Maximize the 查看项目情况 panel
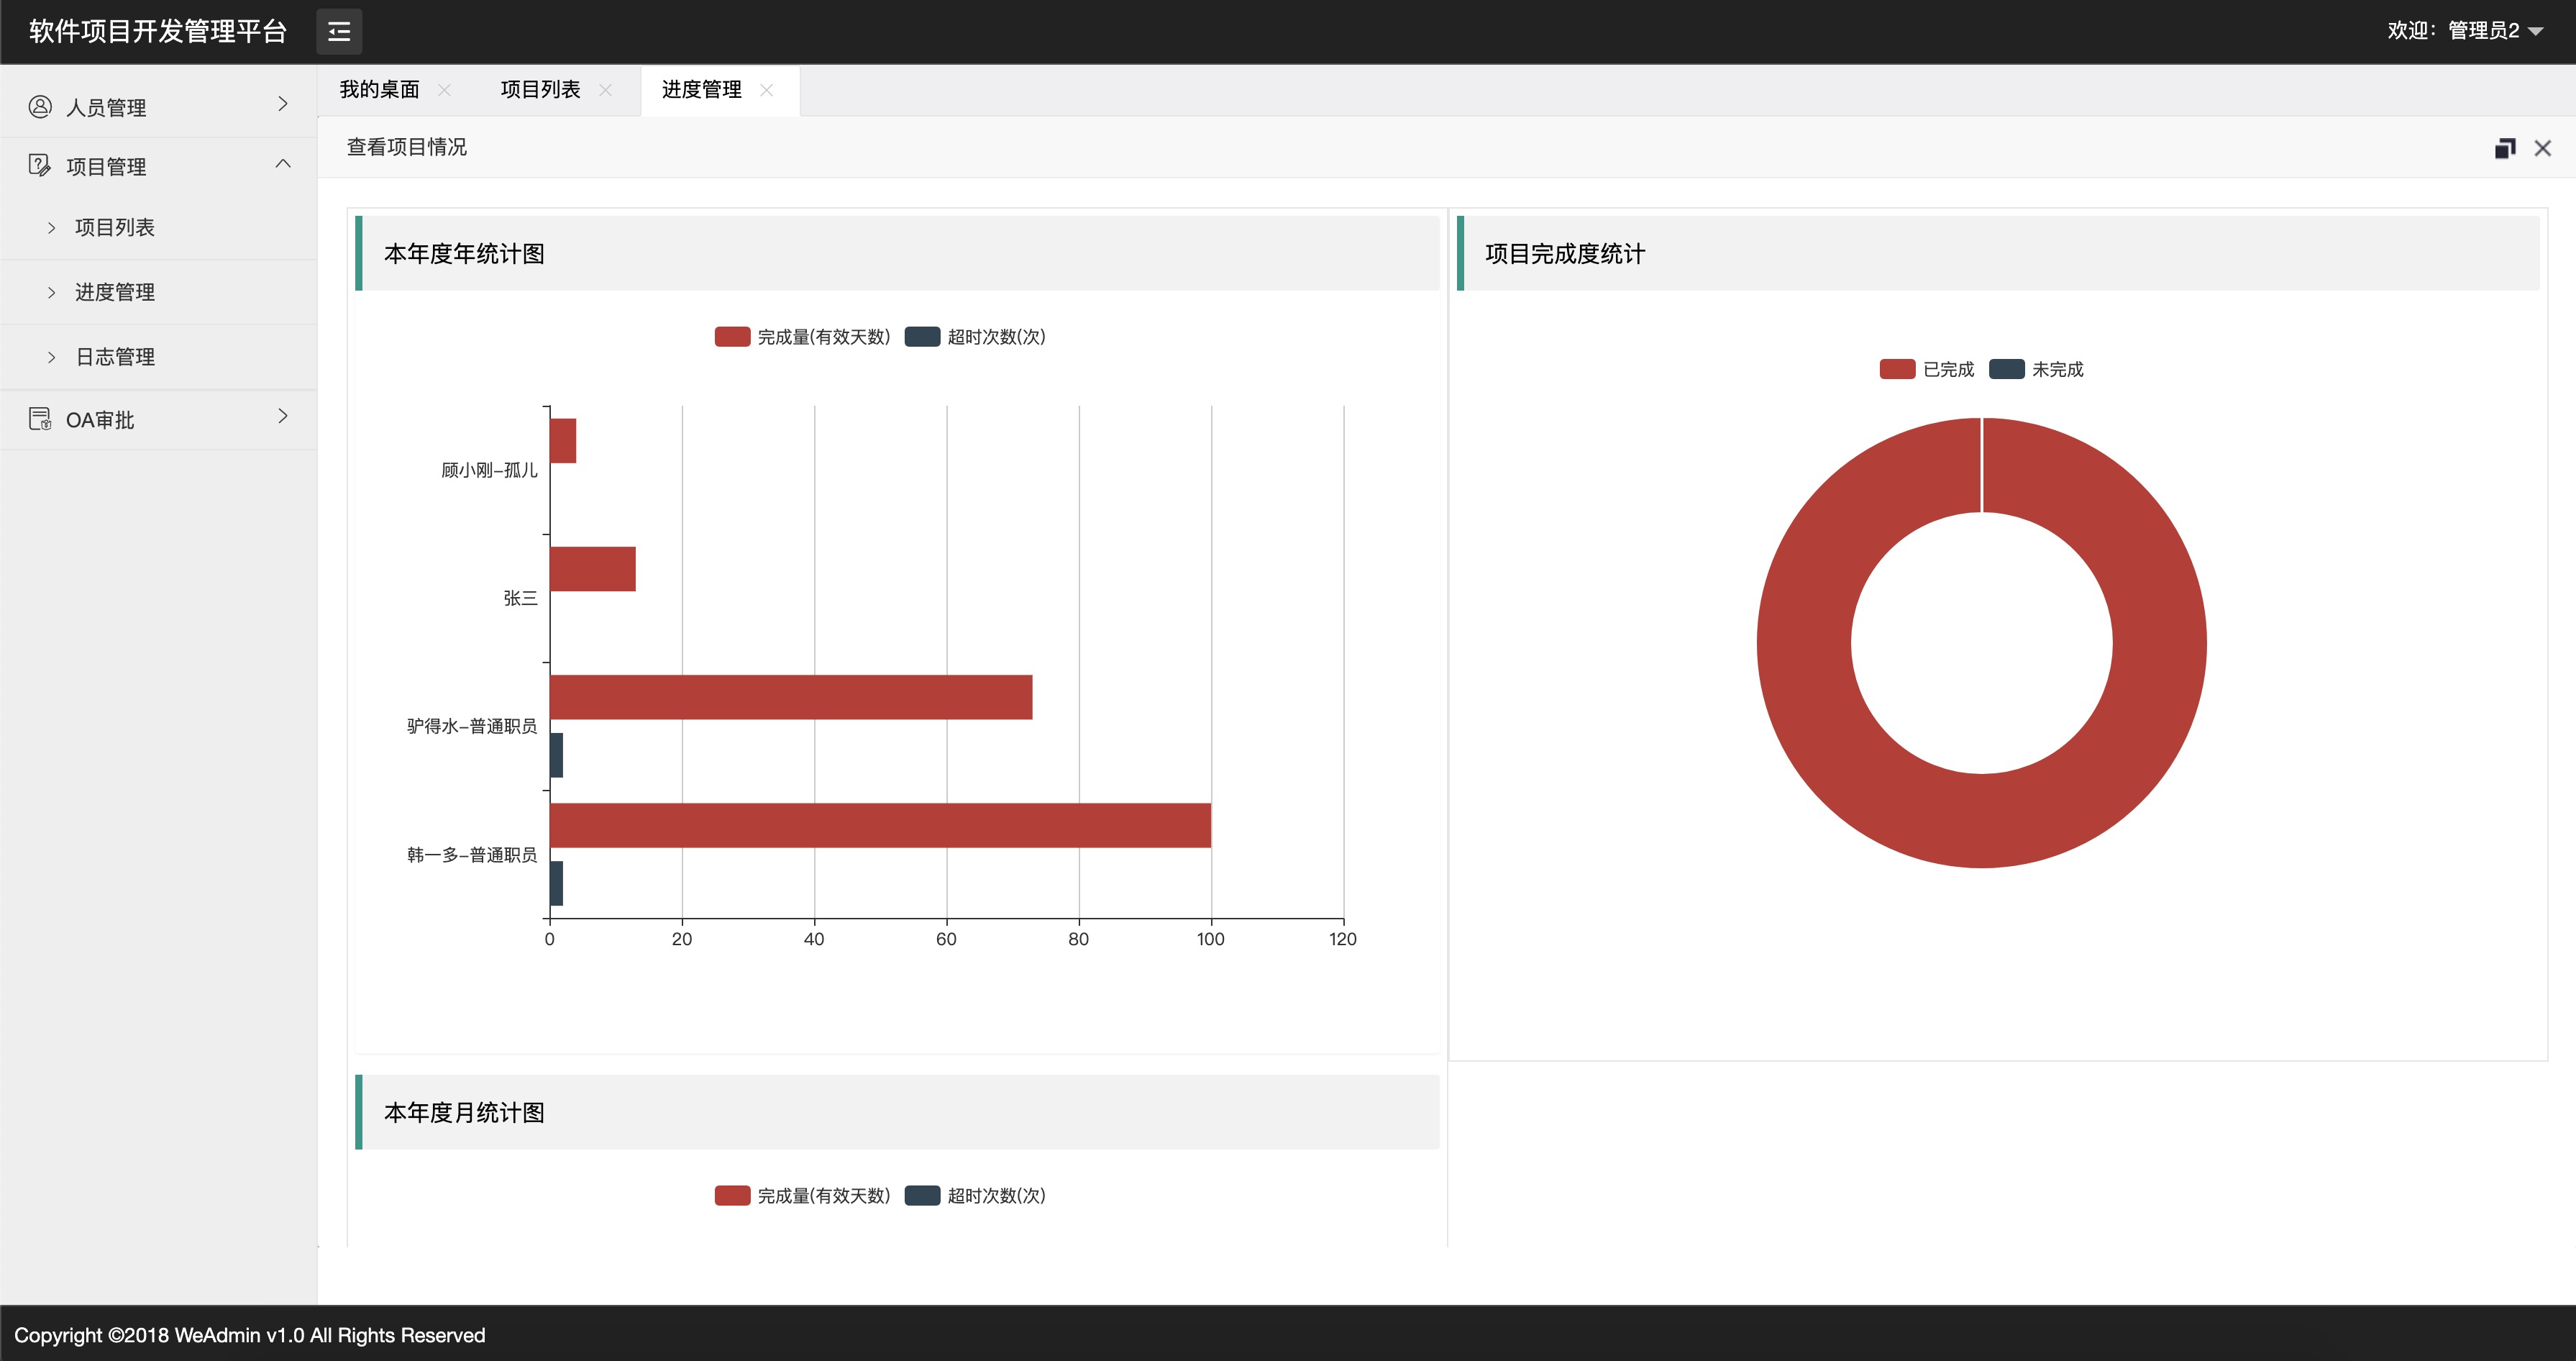This screenshot has width=2576, height=1361. tap(2504, 148)
